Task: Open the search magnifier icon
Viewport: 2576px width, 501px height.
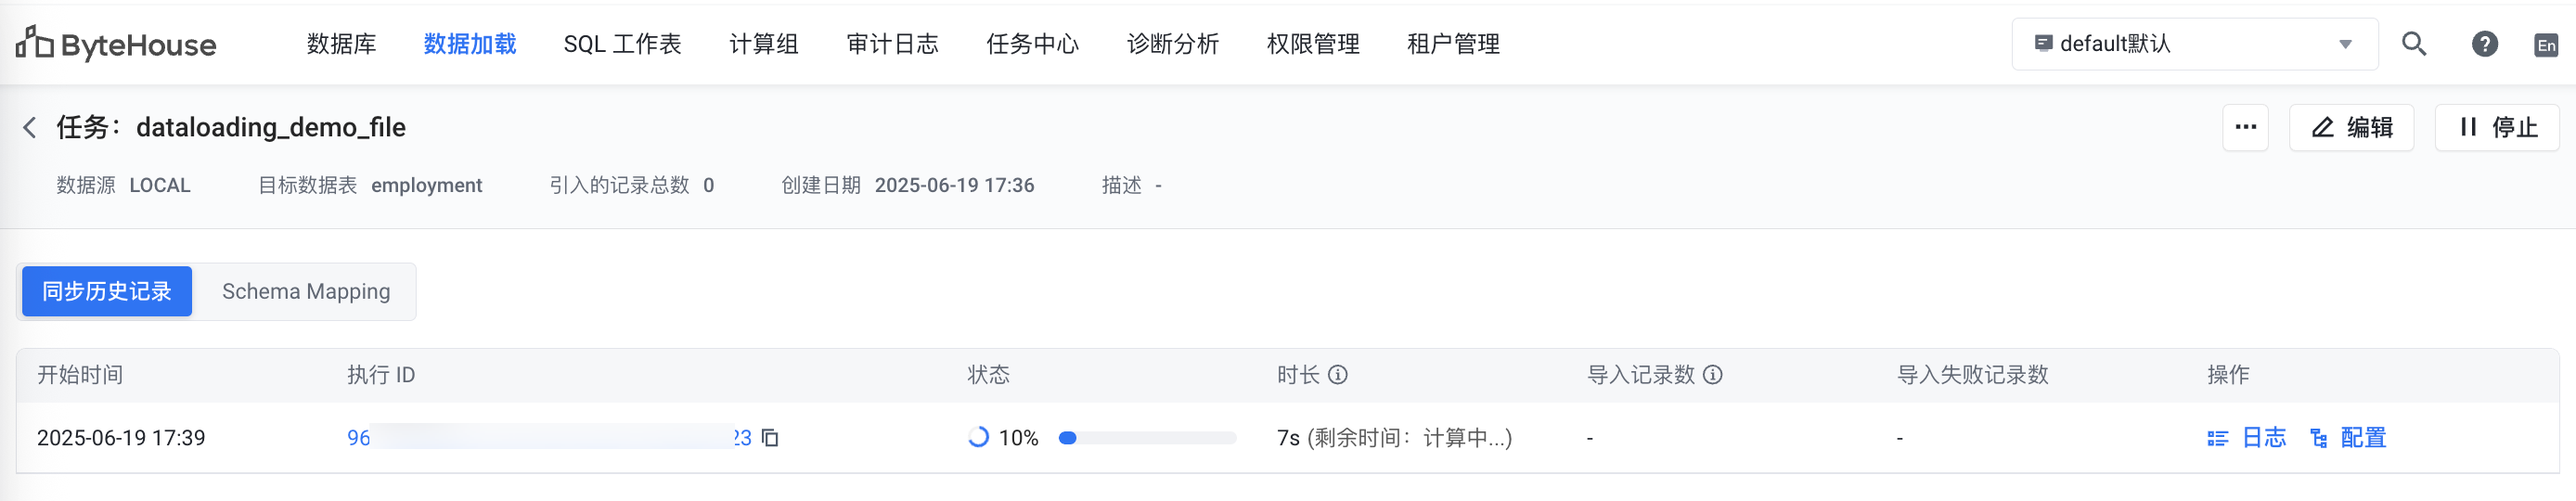Action: pyautogui.click(x=2413, y=44)
